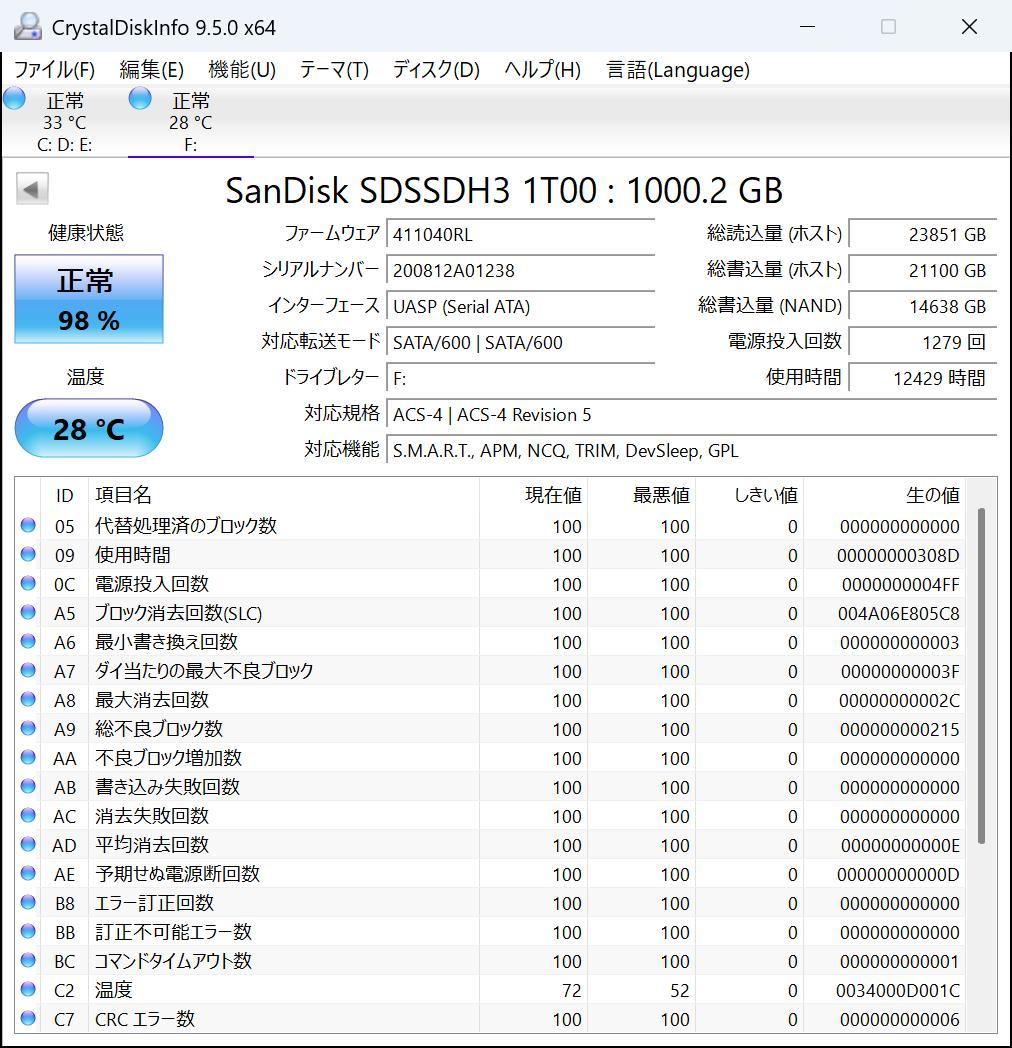Click status dot for row AA

point(28,757)
